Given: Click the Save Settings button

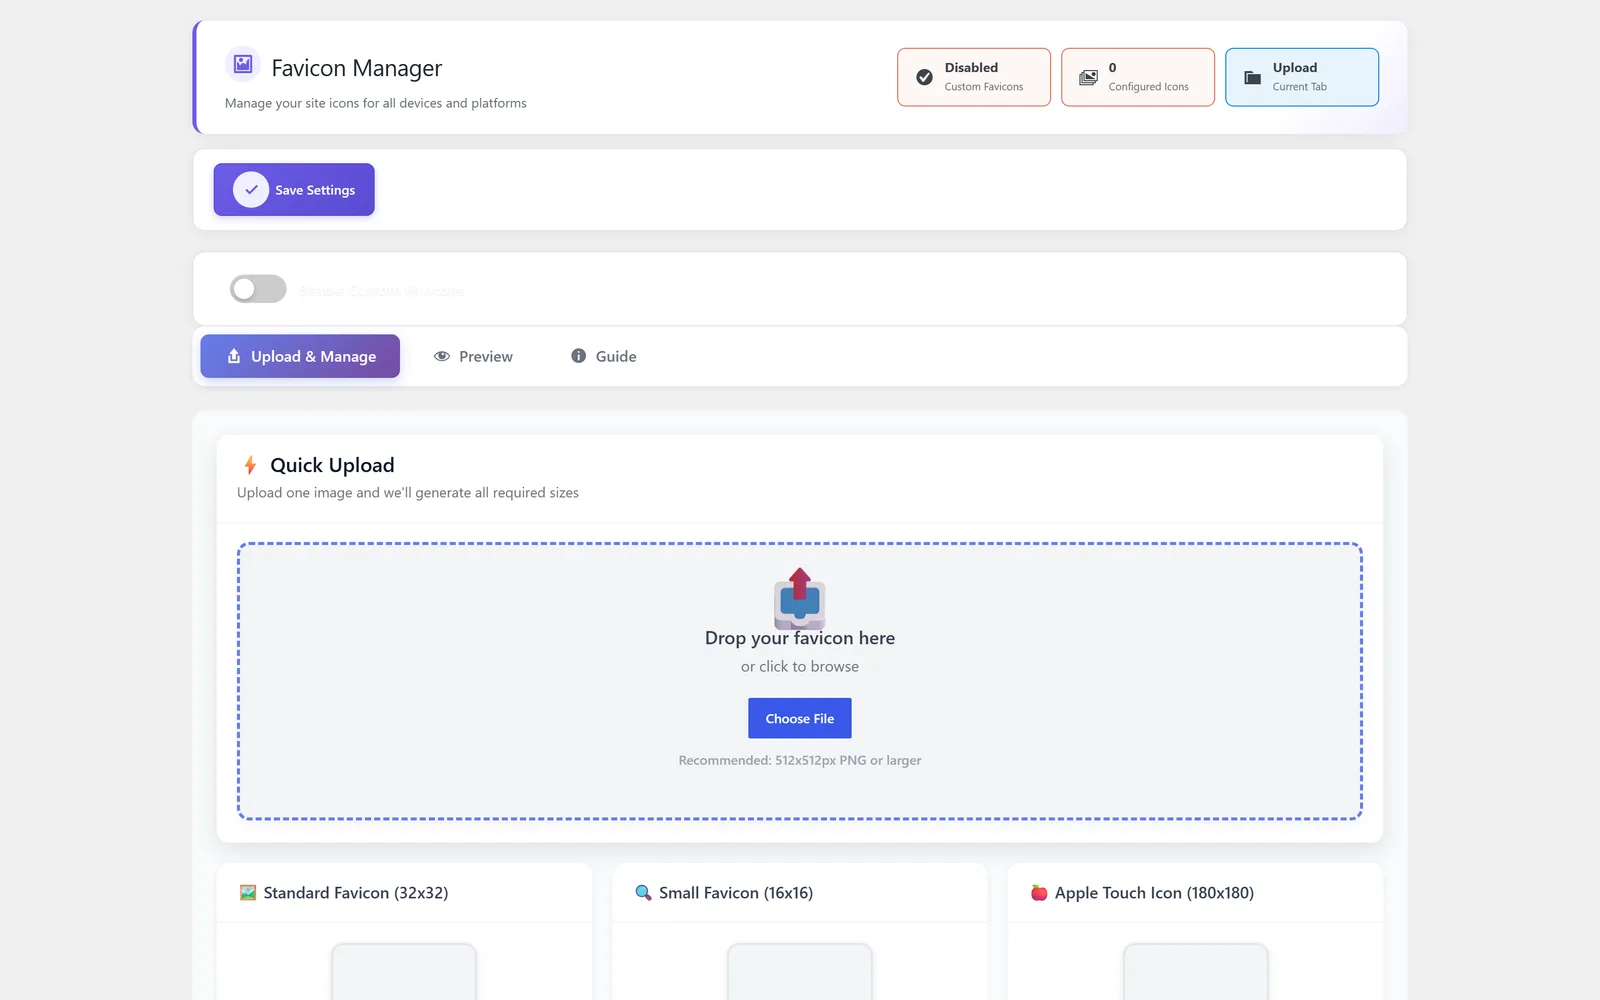Looking at the screenshot, I should 294,190.
